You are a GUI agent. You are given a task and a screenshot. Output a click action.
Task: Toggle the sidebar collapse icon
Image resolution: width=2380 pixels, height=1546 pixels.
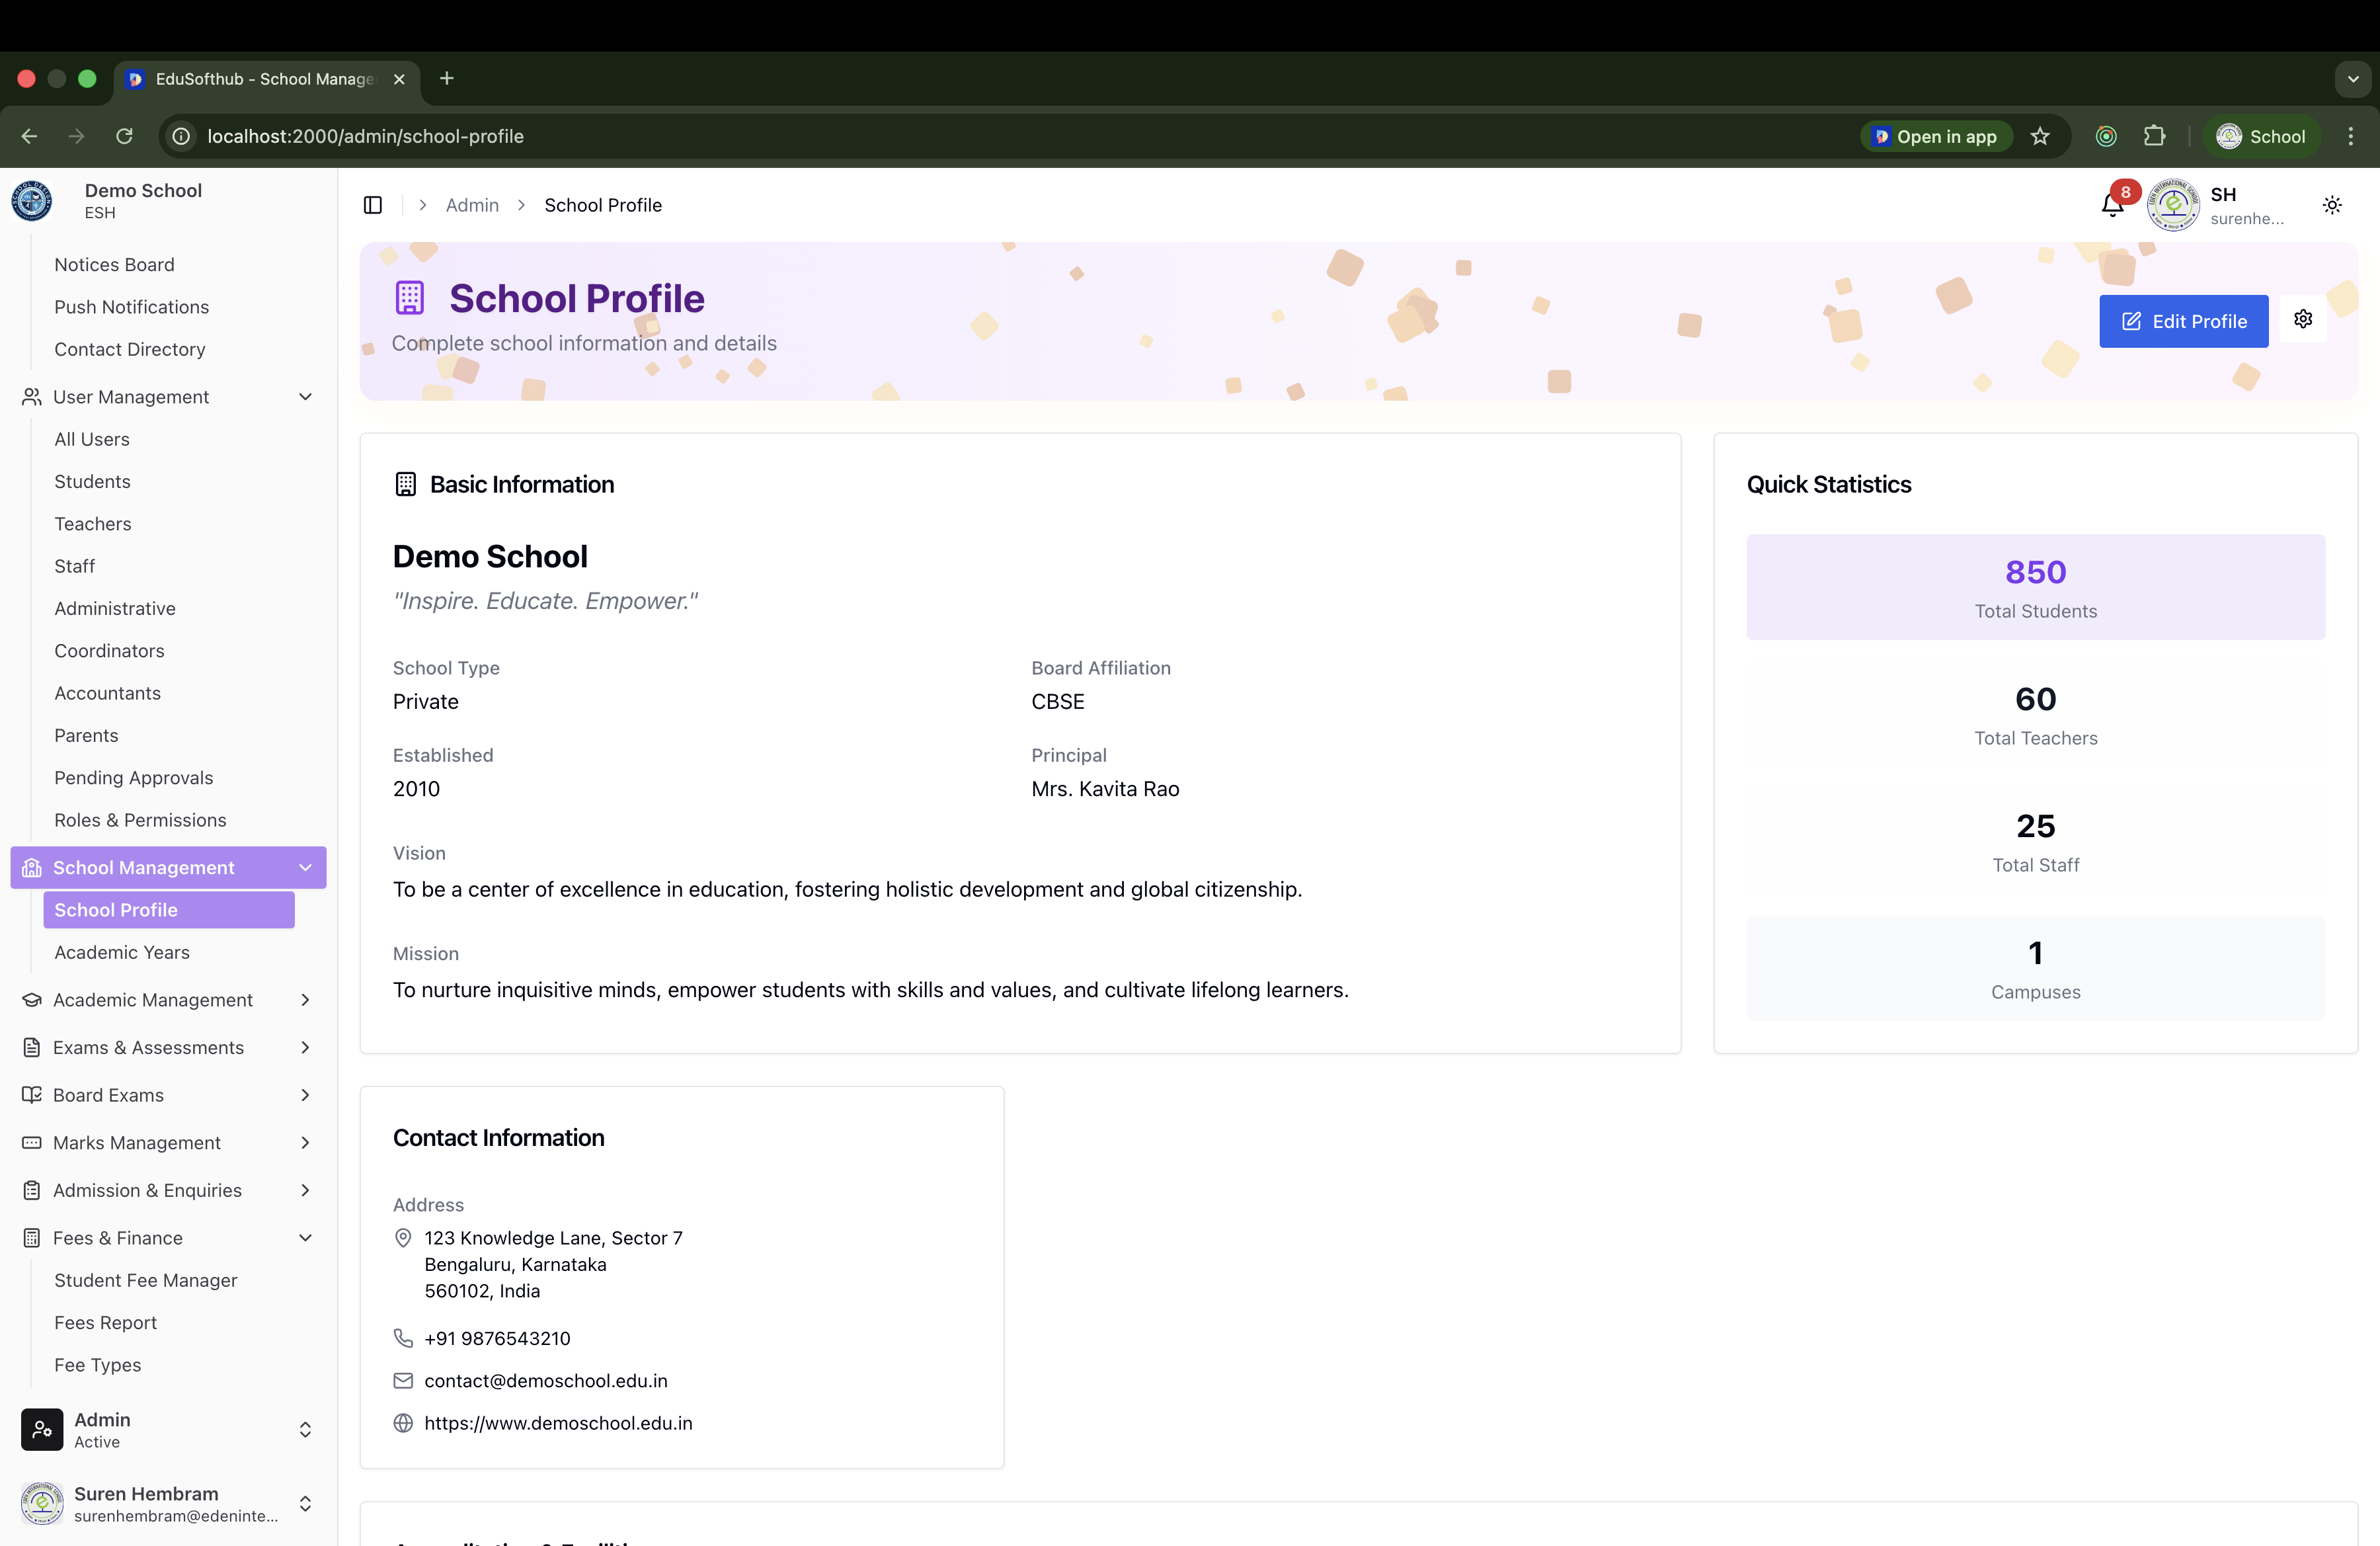pyautogui.click(x=373, y=205)
